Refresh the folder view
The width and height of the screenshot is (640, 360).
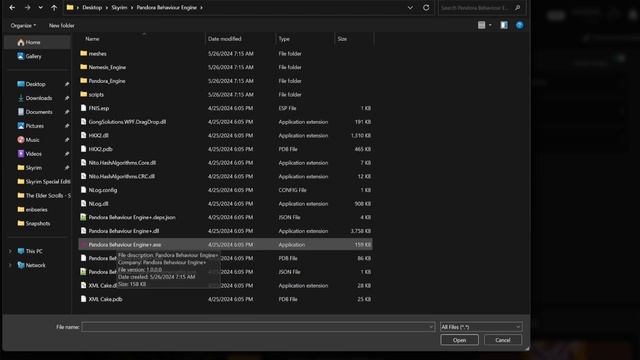[426, 8]
